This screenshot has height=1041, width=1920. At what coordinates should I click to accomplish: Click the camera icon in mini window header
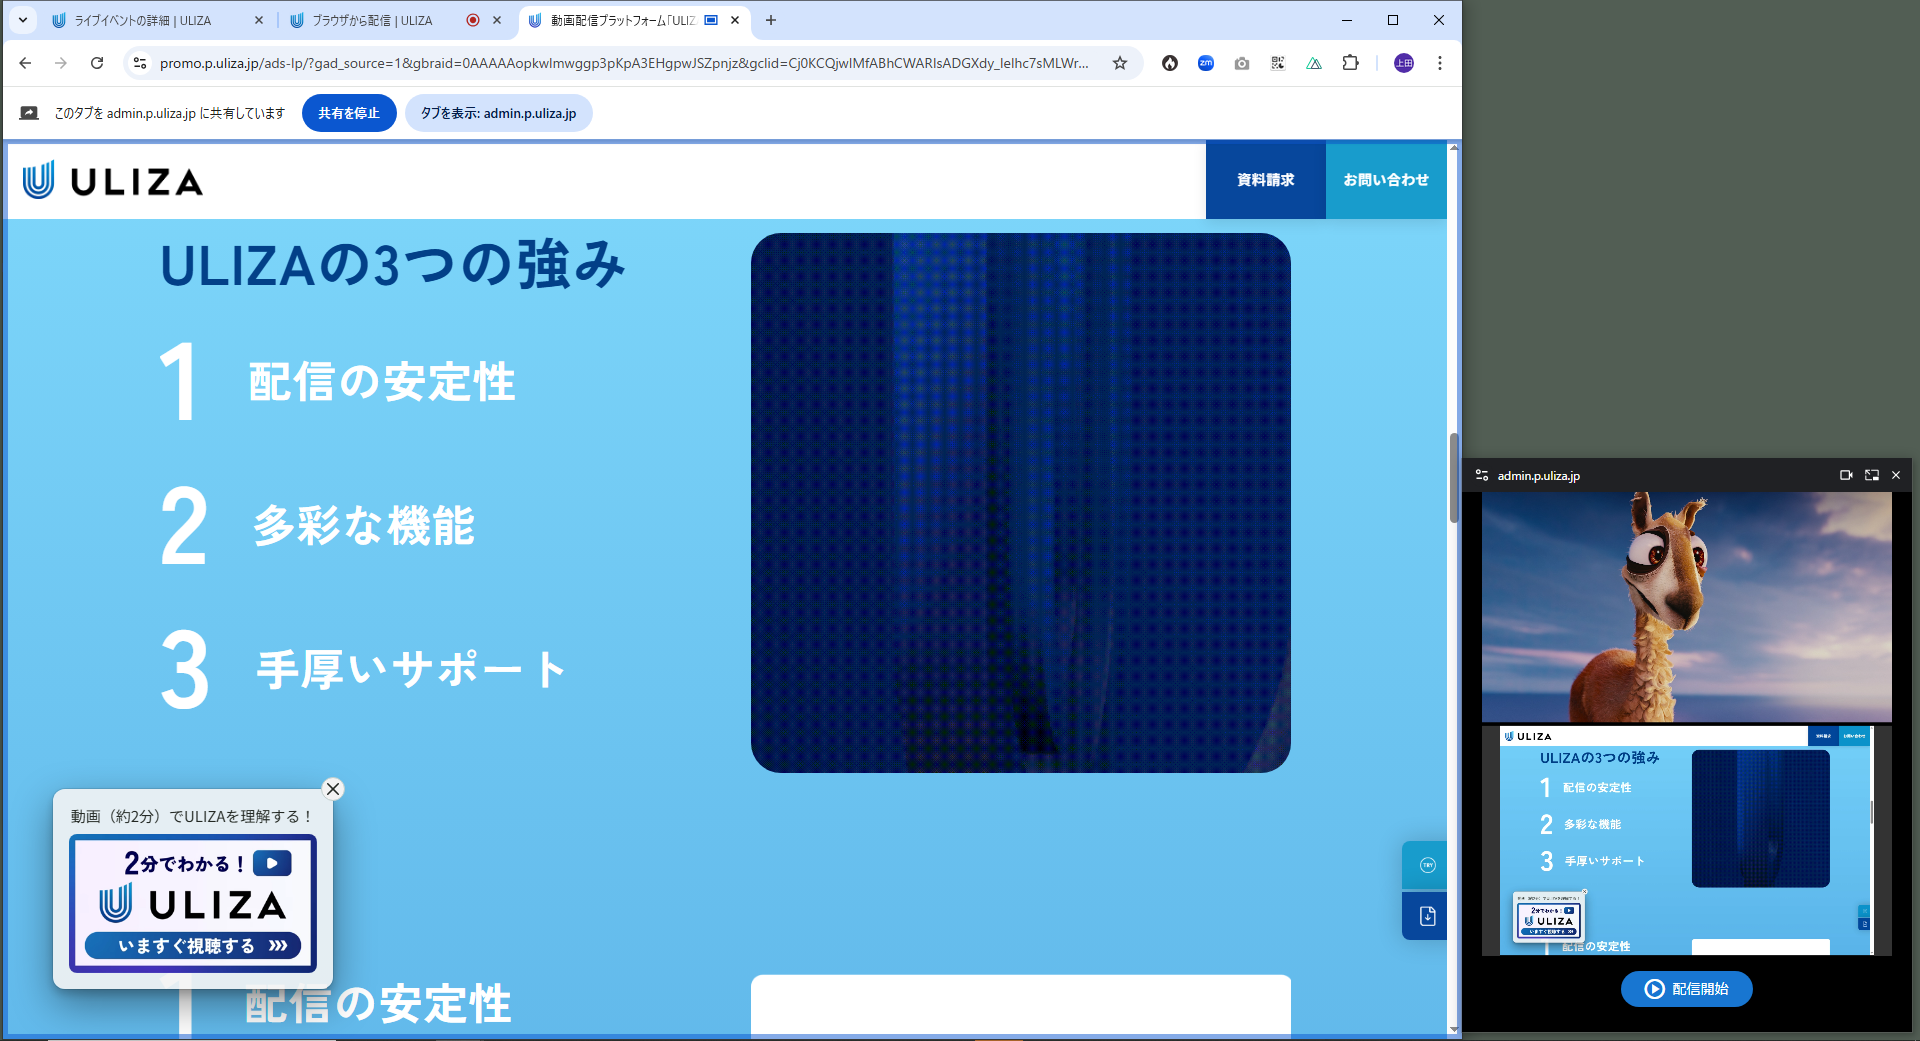(1846, 475)
